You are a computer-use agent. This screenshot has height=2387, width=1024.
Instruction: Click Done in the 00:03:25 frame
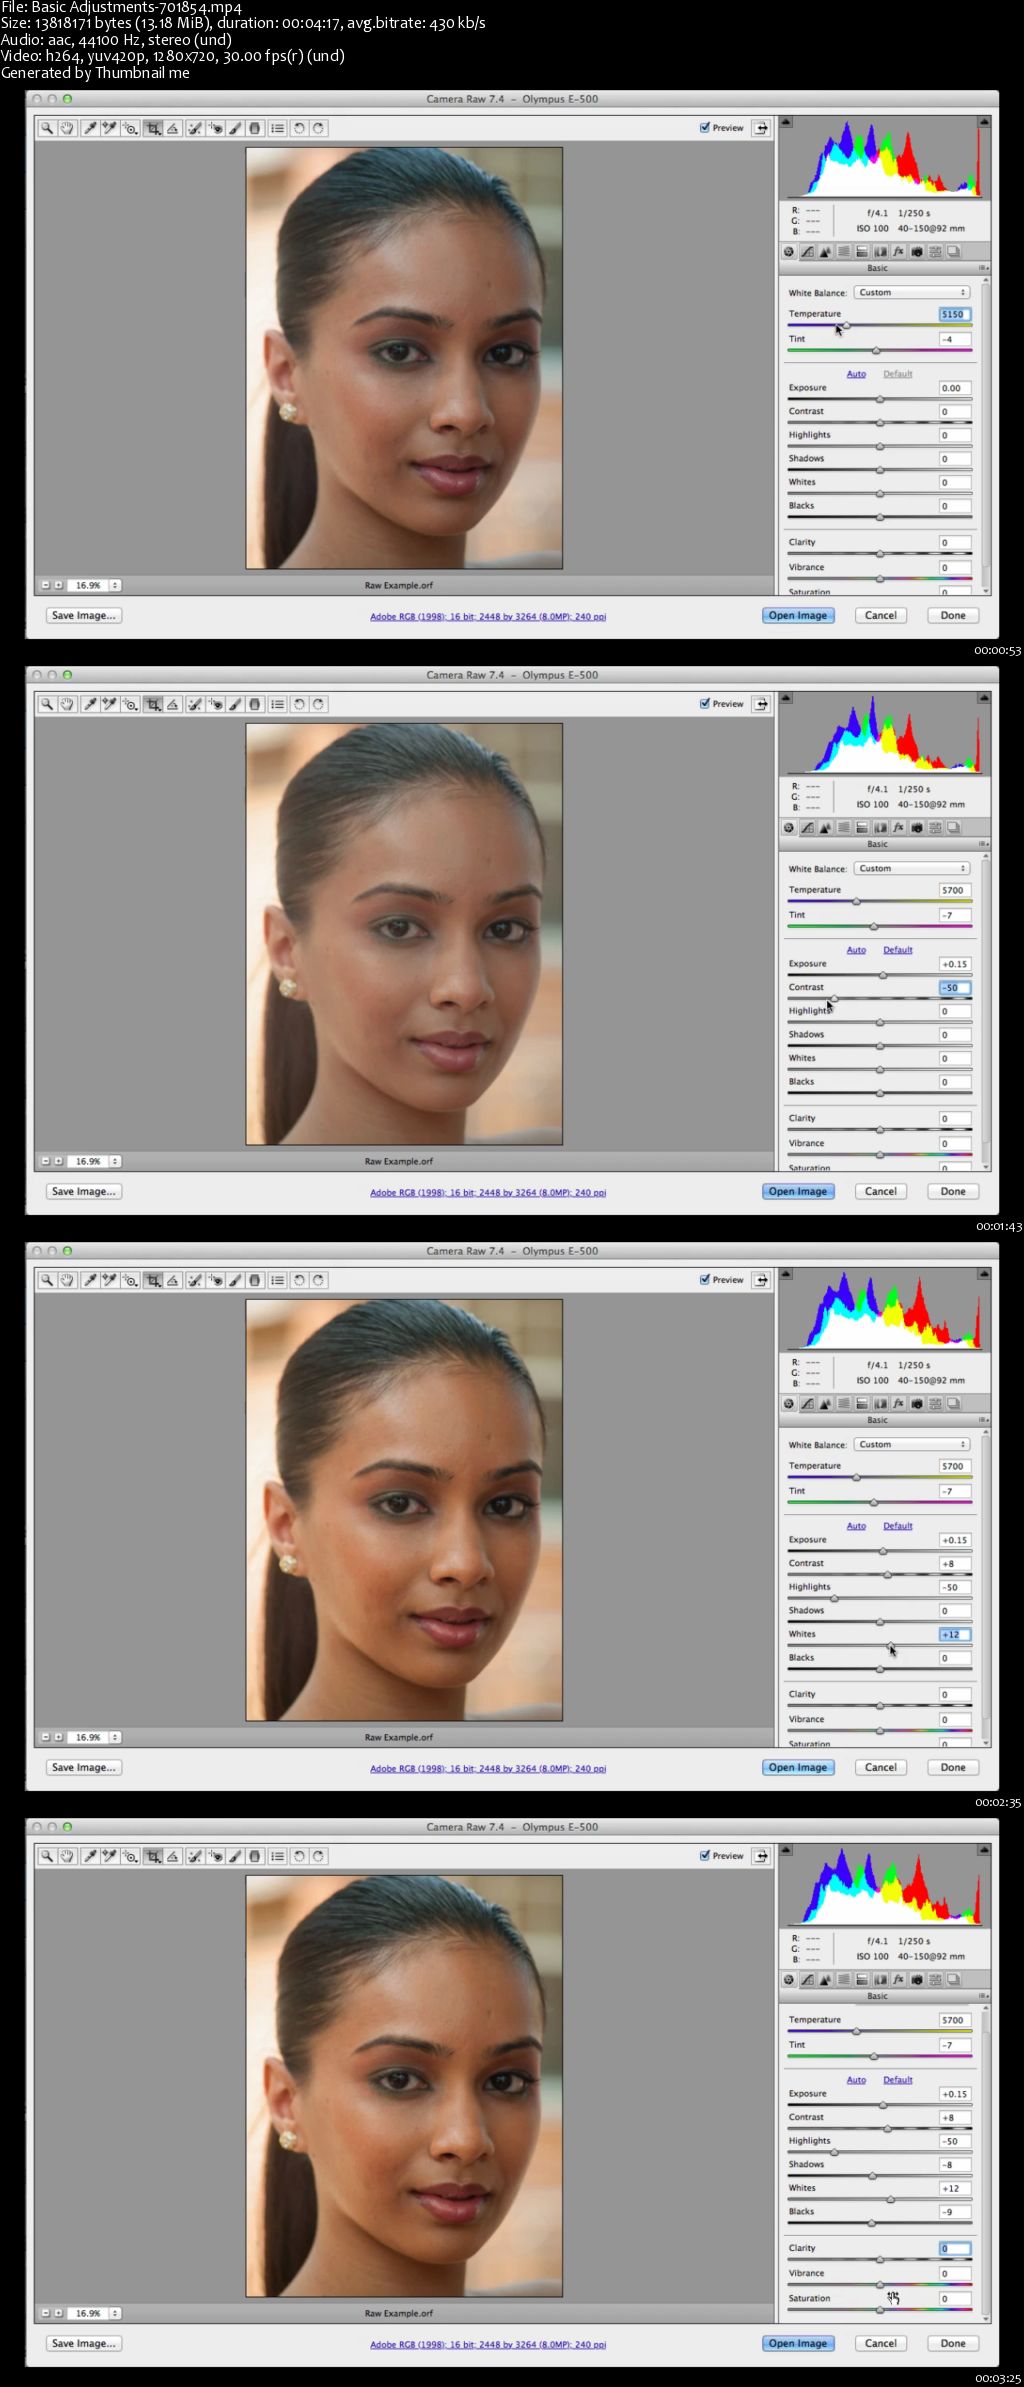953,2344
